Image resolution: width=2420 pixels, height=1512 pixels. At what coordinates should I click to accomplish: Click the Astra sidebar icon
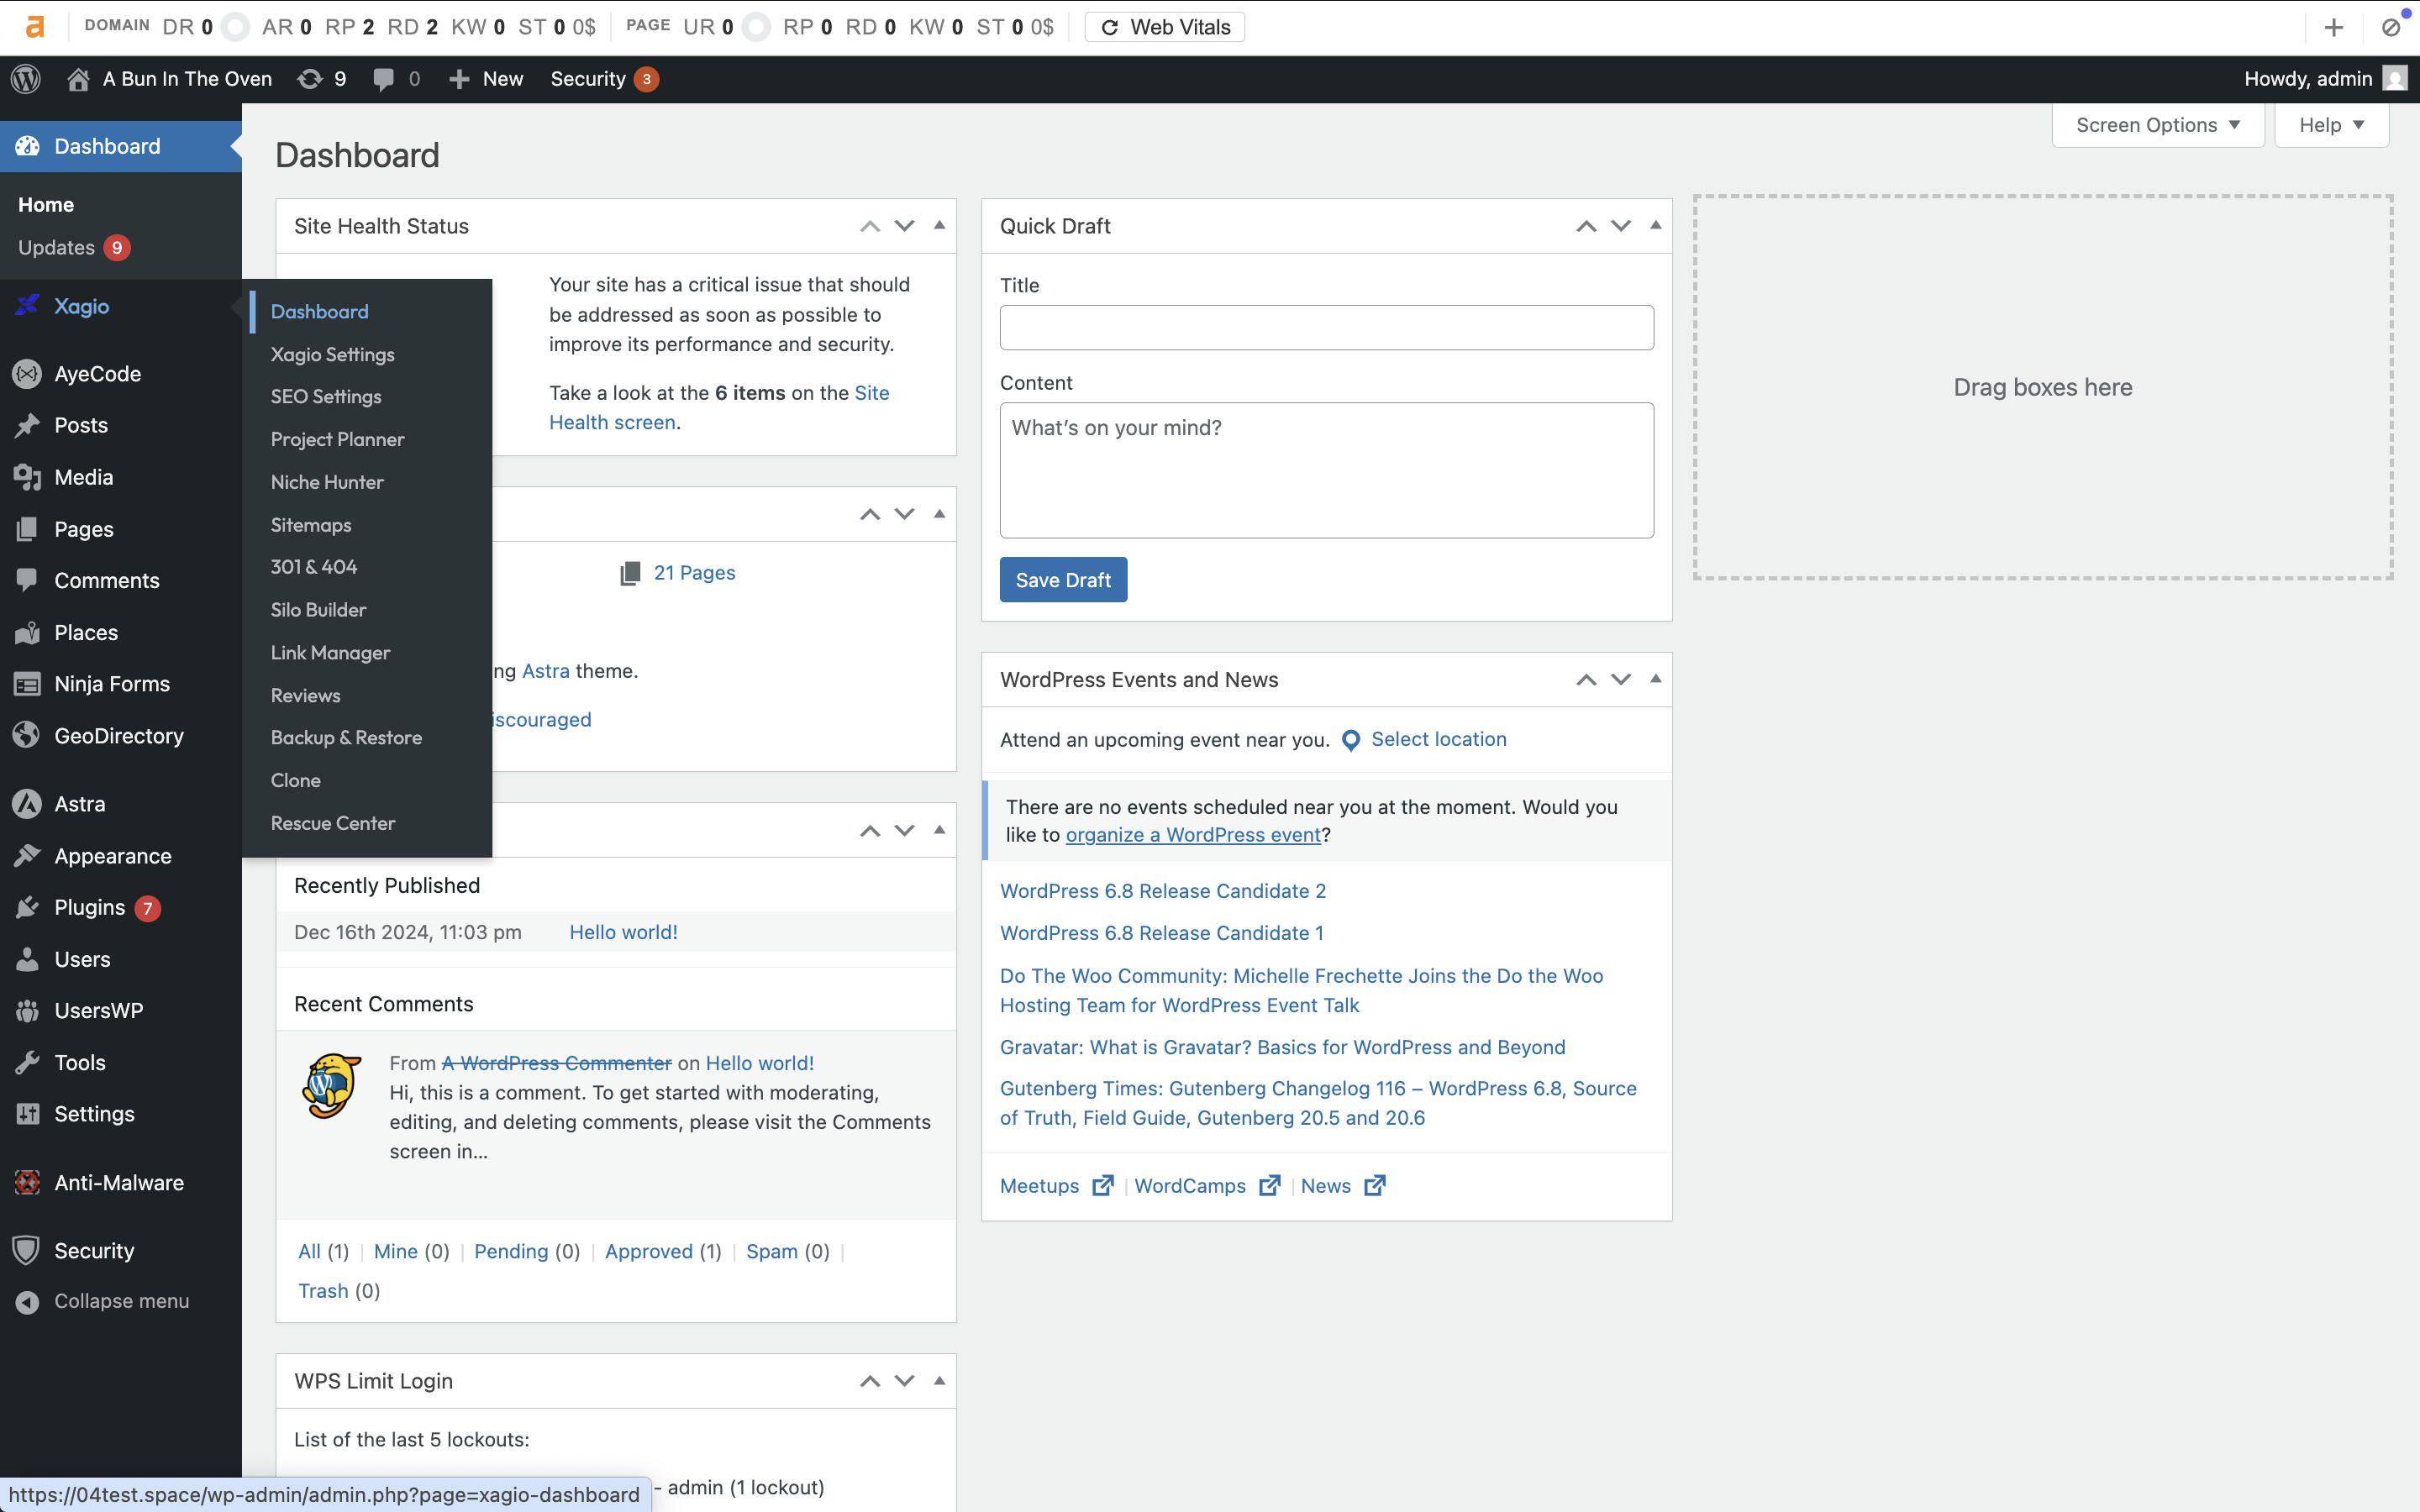pos(27,804)
